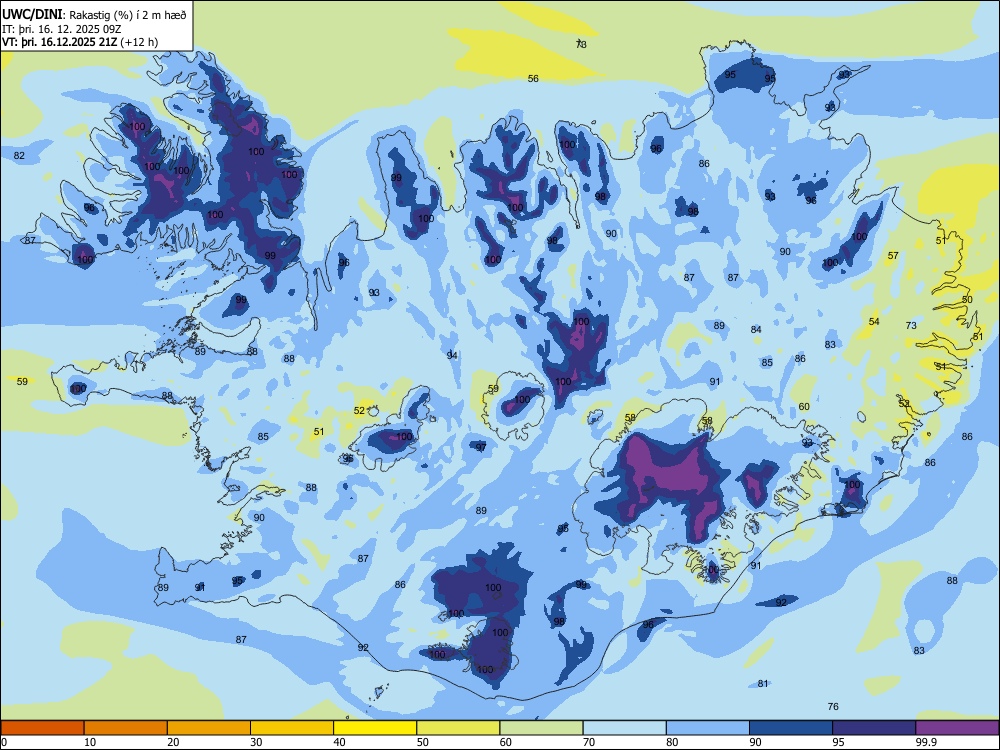This screenshot has height=750, width=1000.
Task: Select the indigo 95–99.9 legend swatch
Action: pos(874,728)
